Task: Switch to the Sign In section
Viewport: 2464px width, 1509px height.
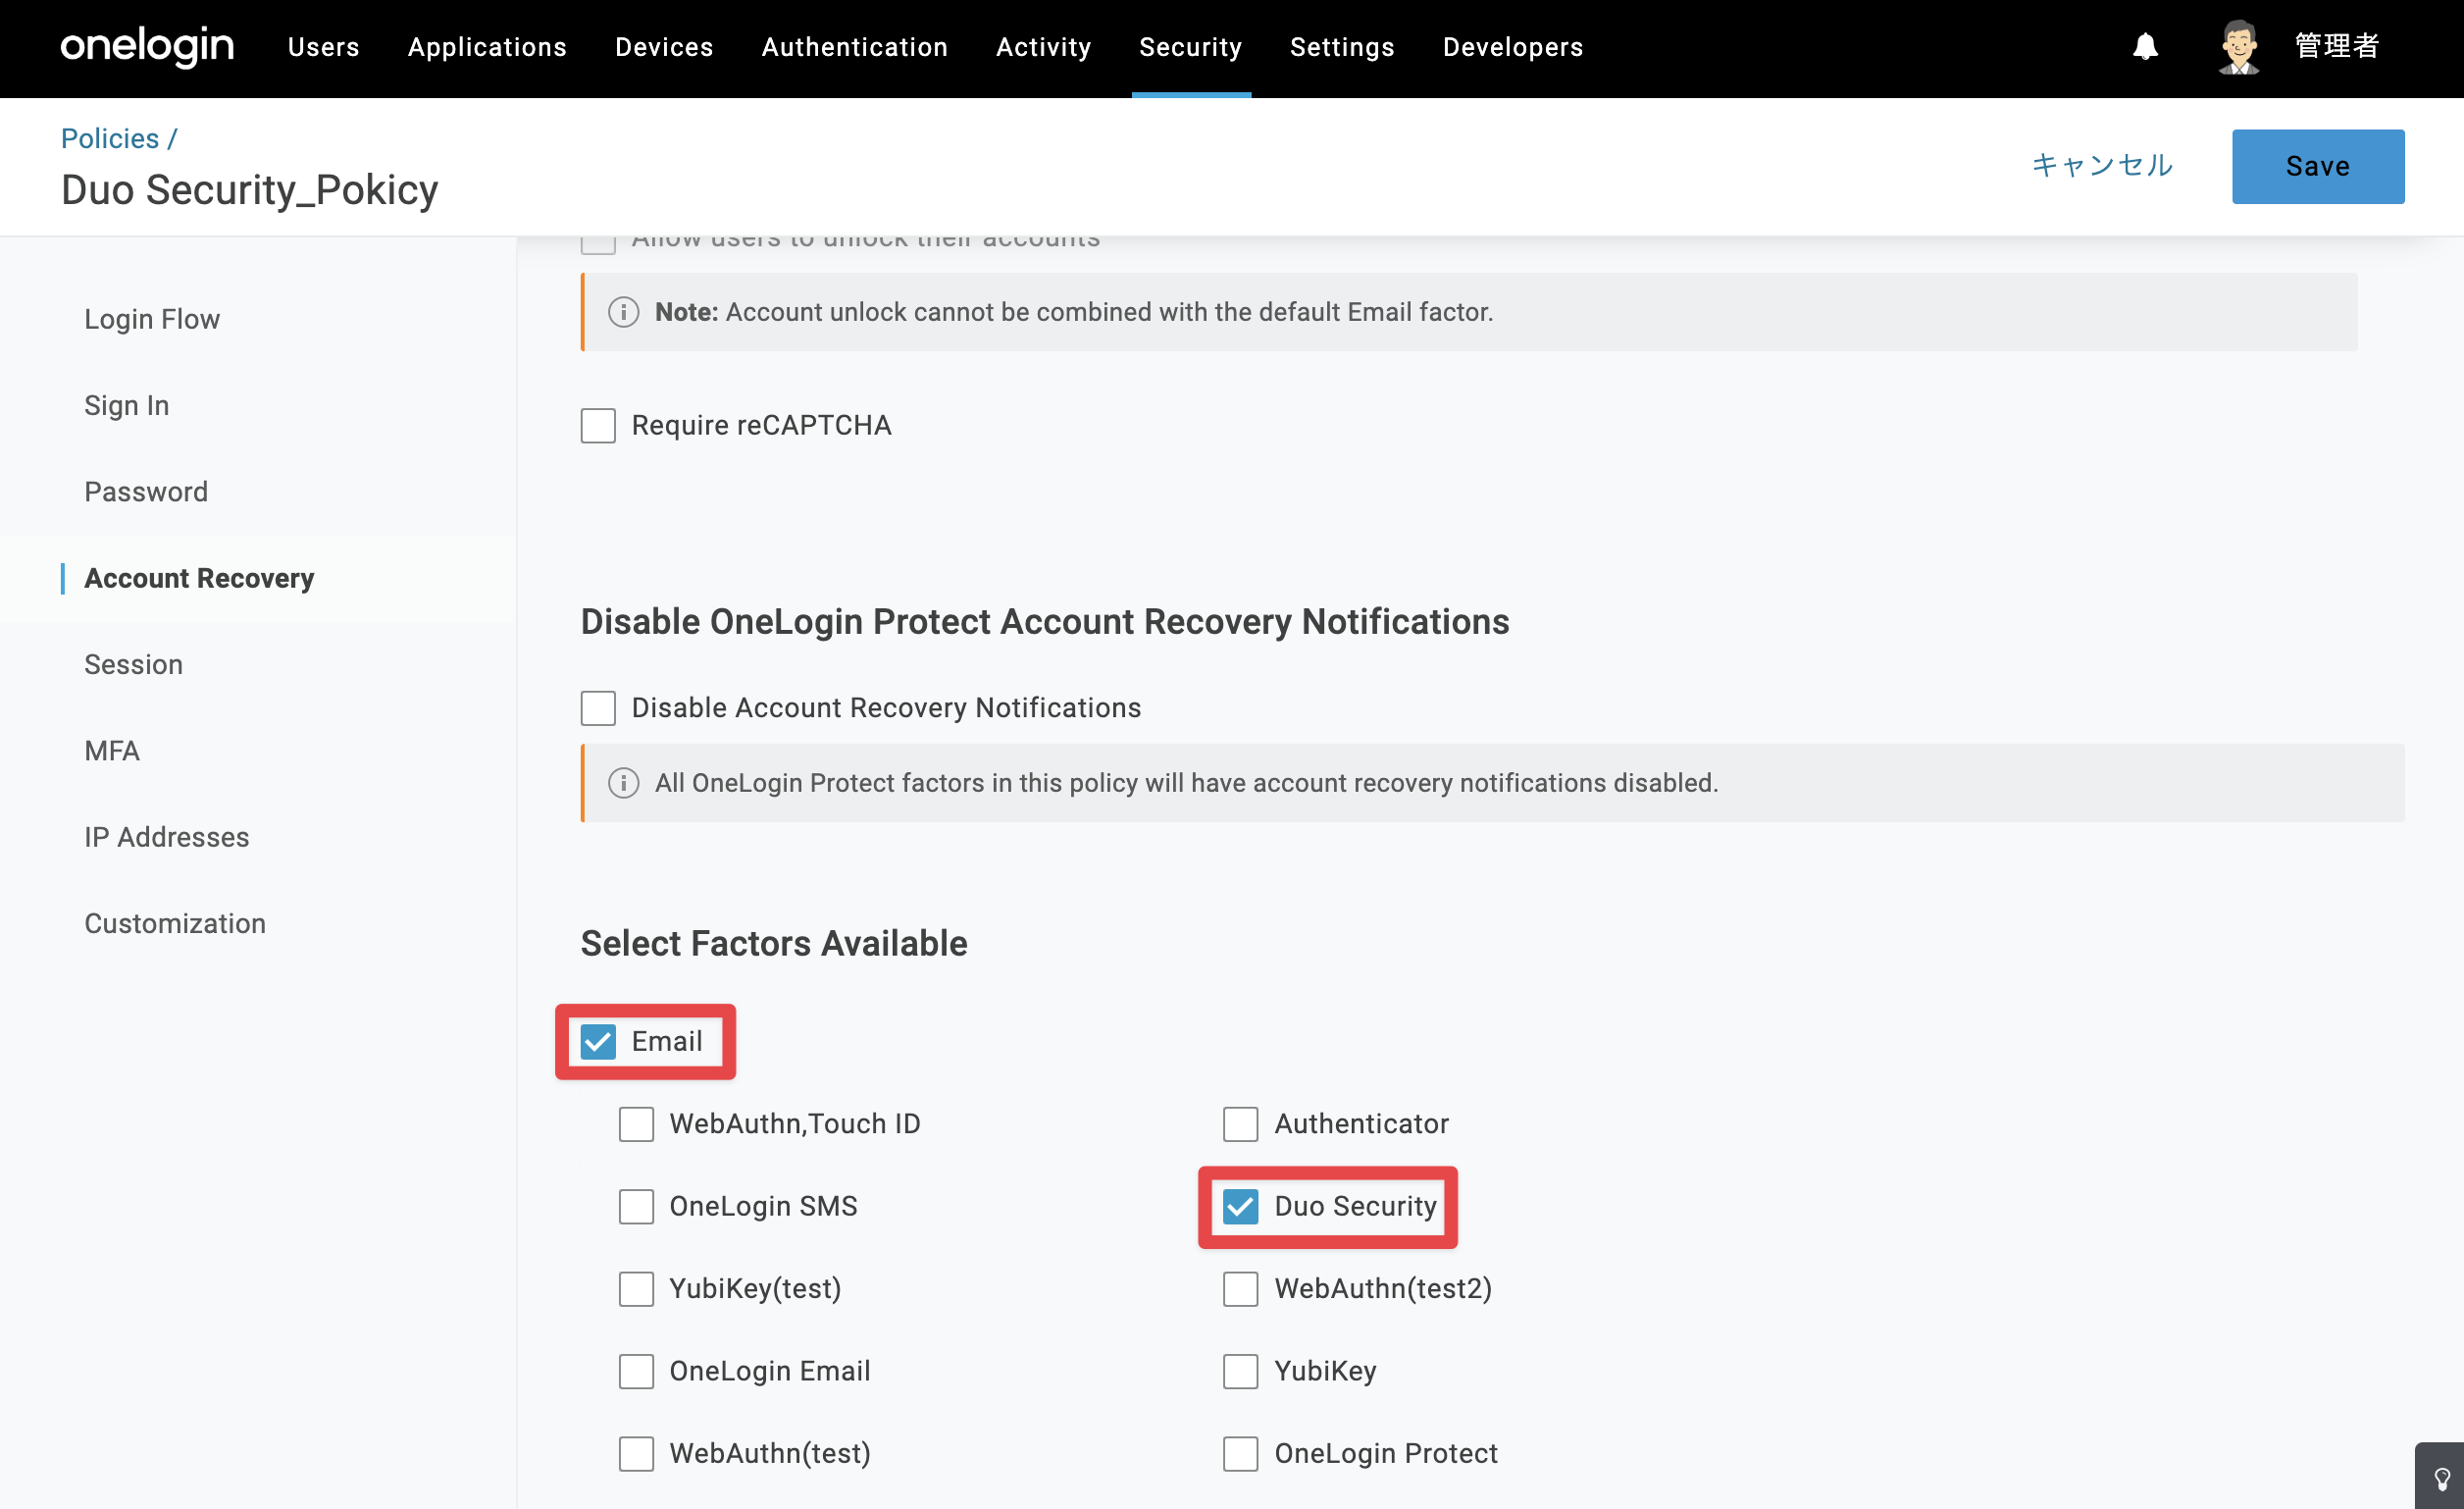Action: point(127,405)
